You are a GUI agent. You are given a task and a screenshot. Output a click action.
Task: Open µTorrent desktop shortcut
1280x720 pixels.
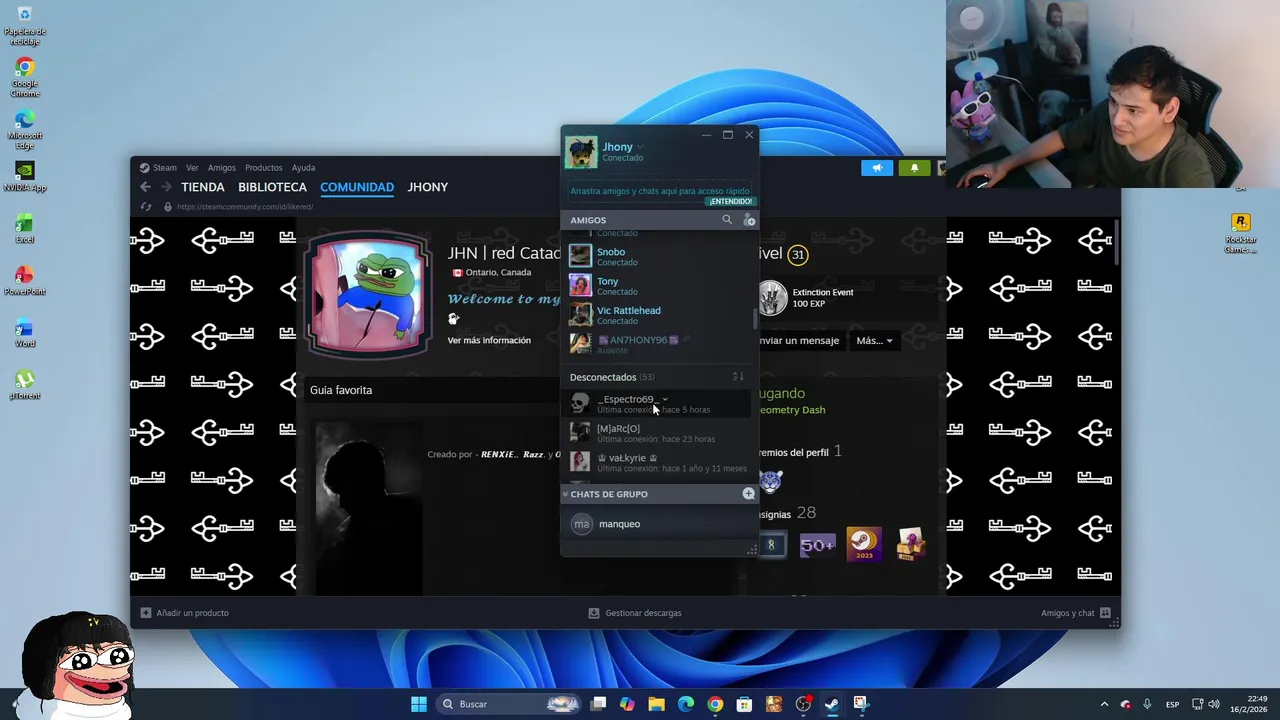click(25, 385)
